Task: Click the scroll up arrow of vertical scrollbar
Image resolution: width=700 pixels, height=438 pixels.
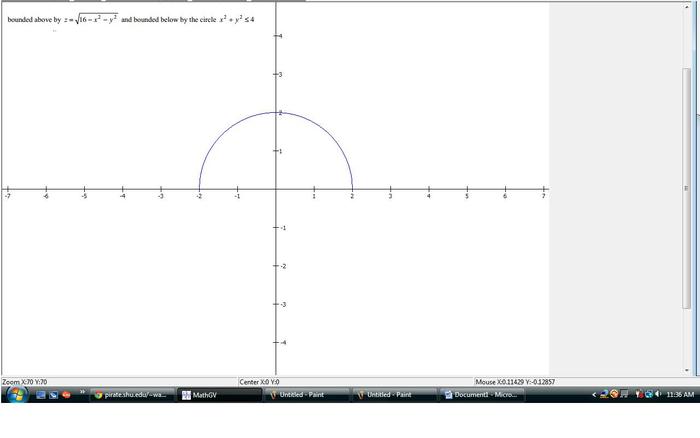Action: pos(687,7)
